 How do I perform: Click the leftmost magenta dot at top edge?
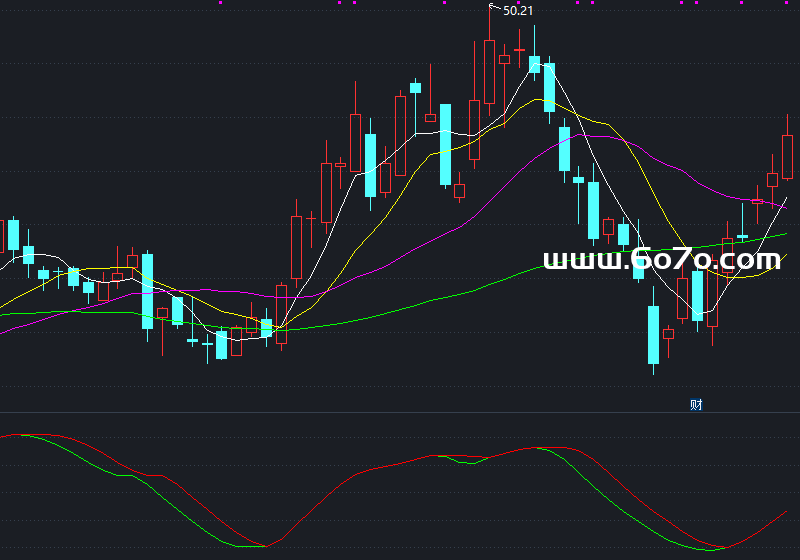pyautogui.click(x=221, y=2)
